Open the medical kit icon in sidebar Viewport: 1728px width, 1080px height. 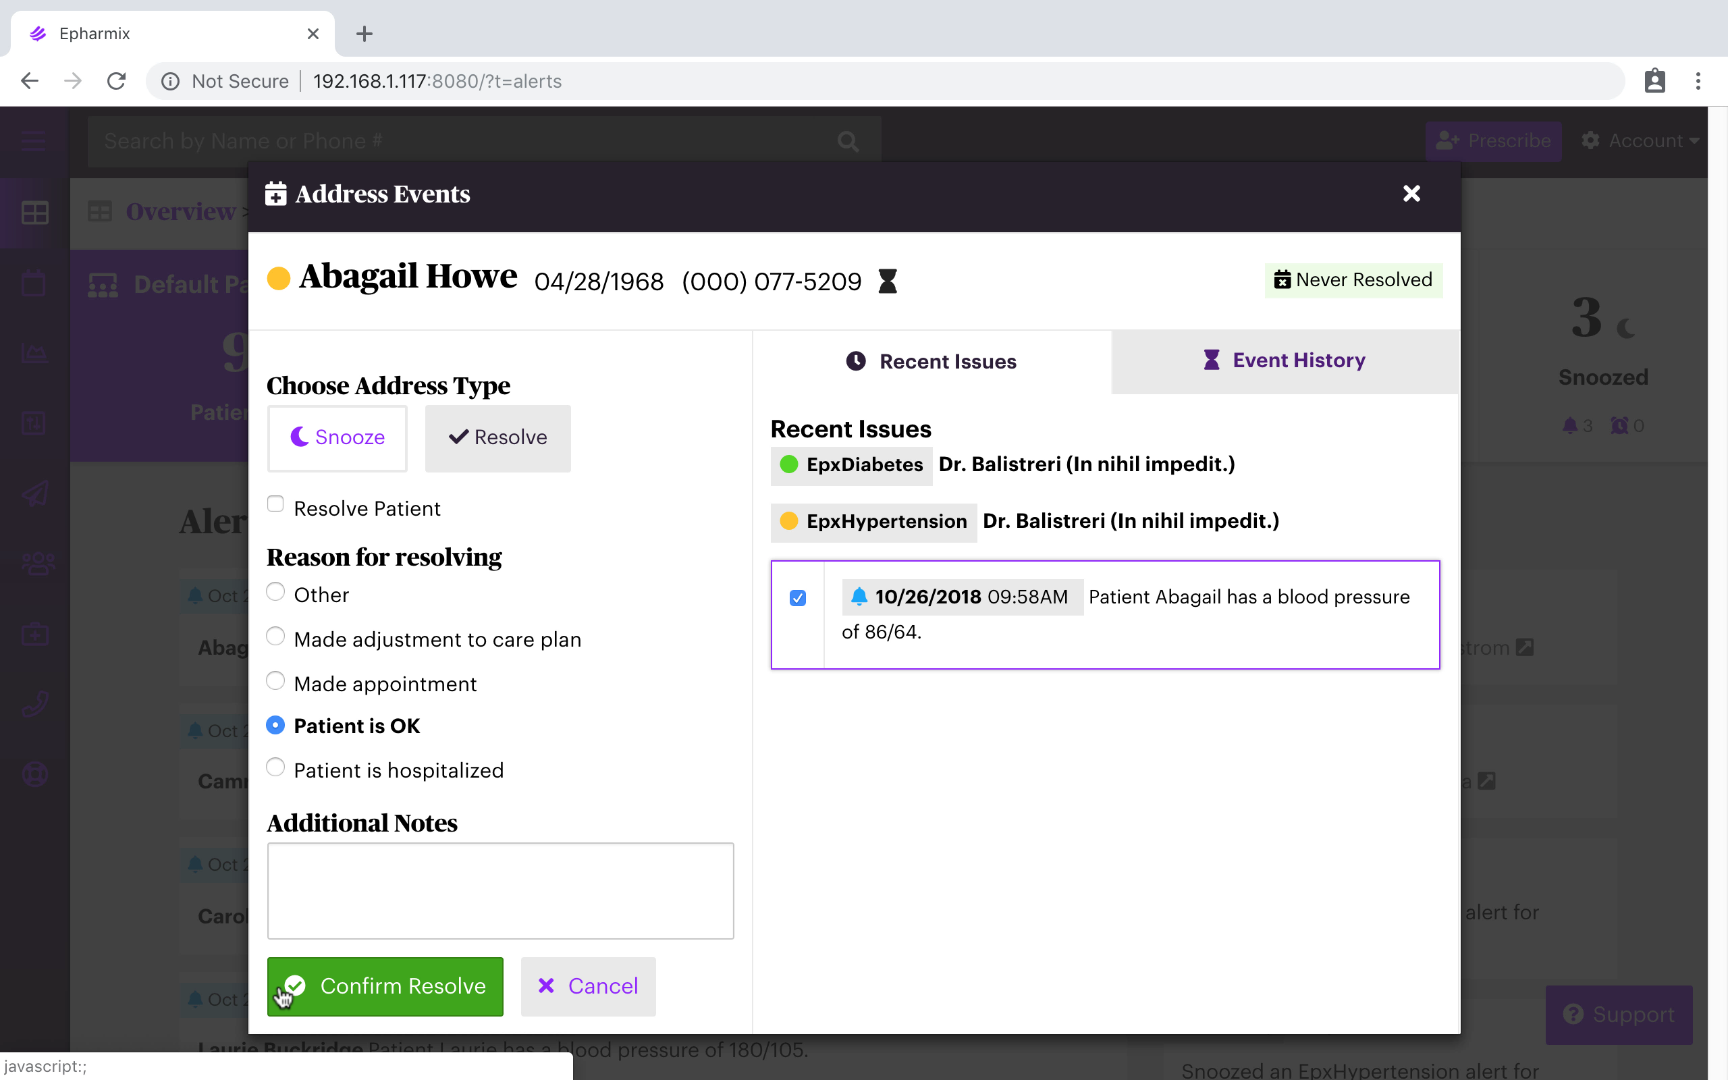35,634
